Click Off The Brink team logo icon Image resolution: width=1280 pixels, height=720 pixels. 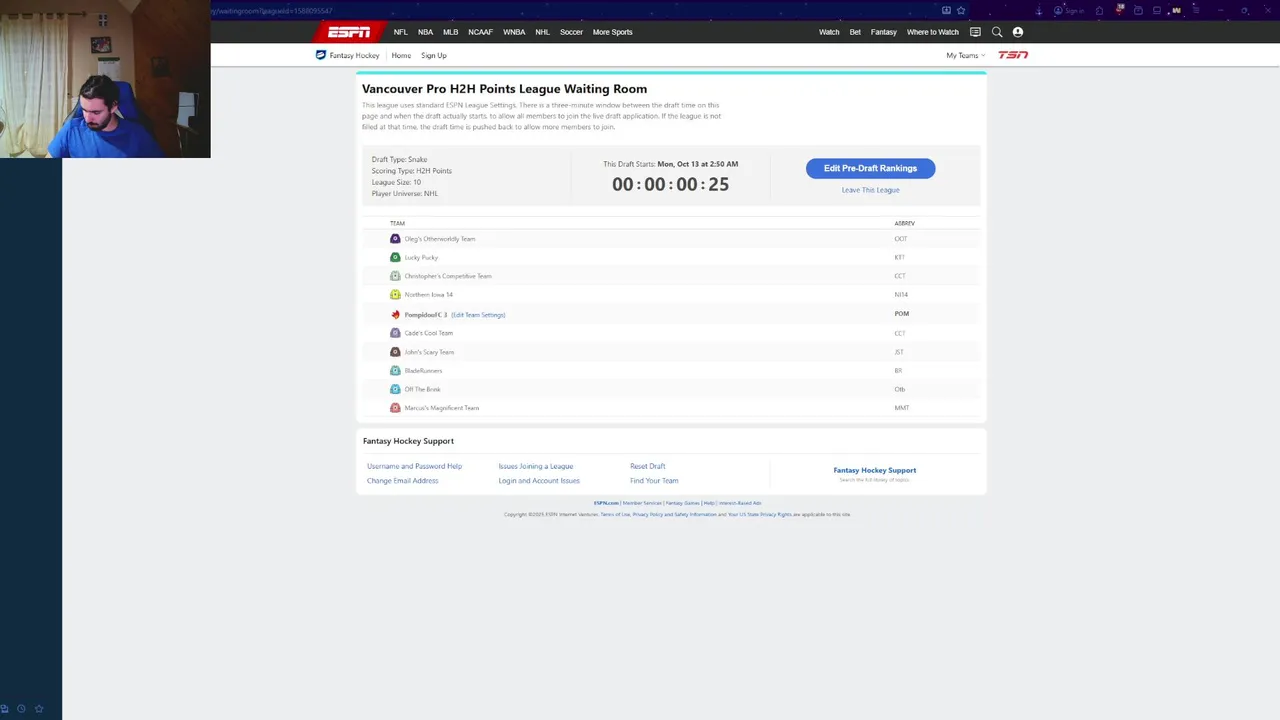(x=395, y=389)
